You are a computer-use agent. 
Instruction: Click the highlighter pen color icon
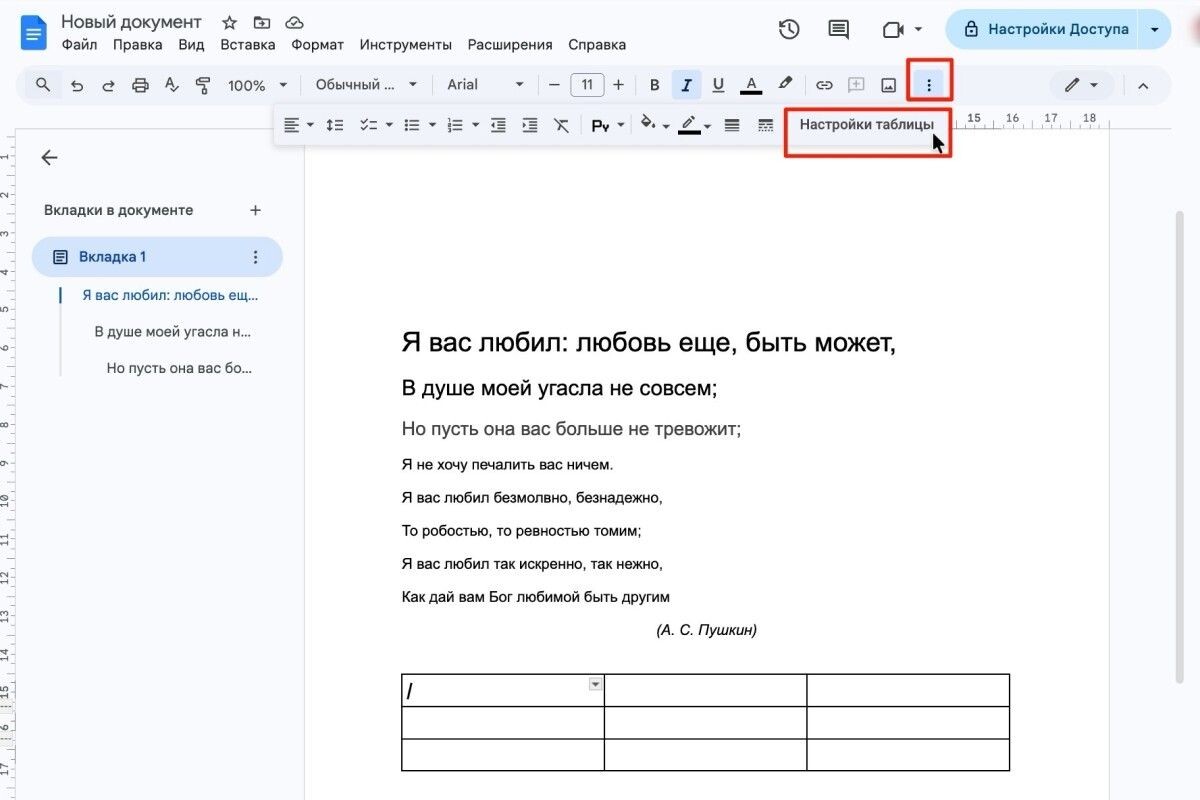tap(786, 85)
